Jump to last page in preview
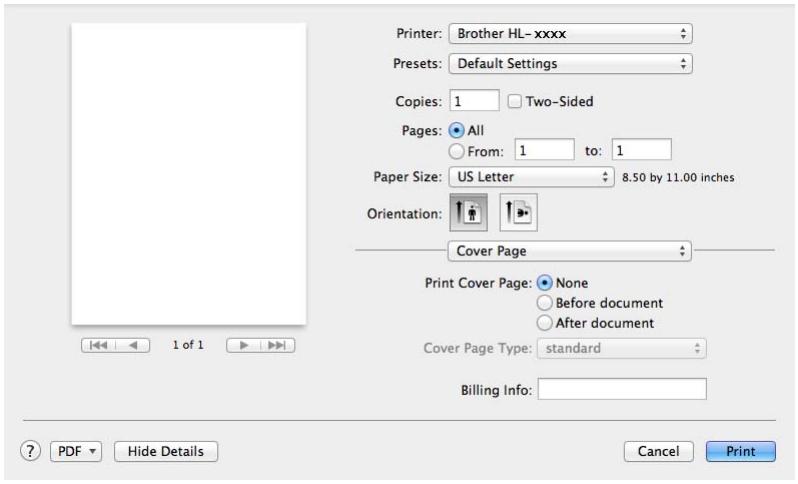Screen dimensions: 798x484 pos(277,346)
